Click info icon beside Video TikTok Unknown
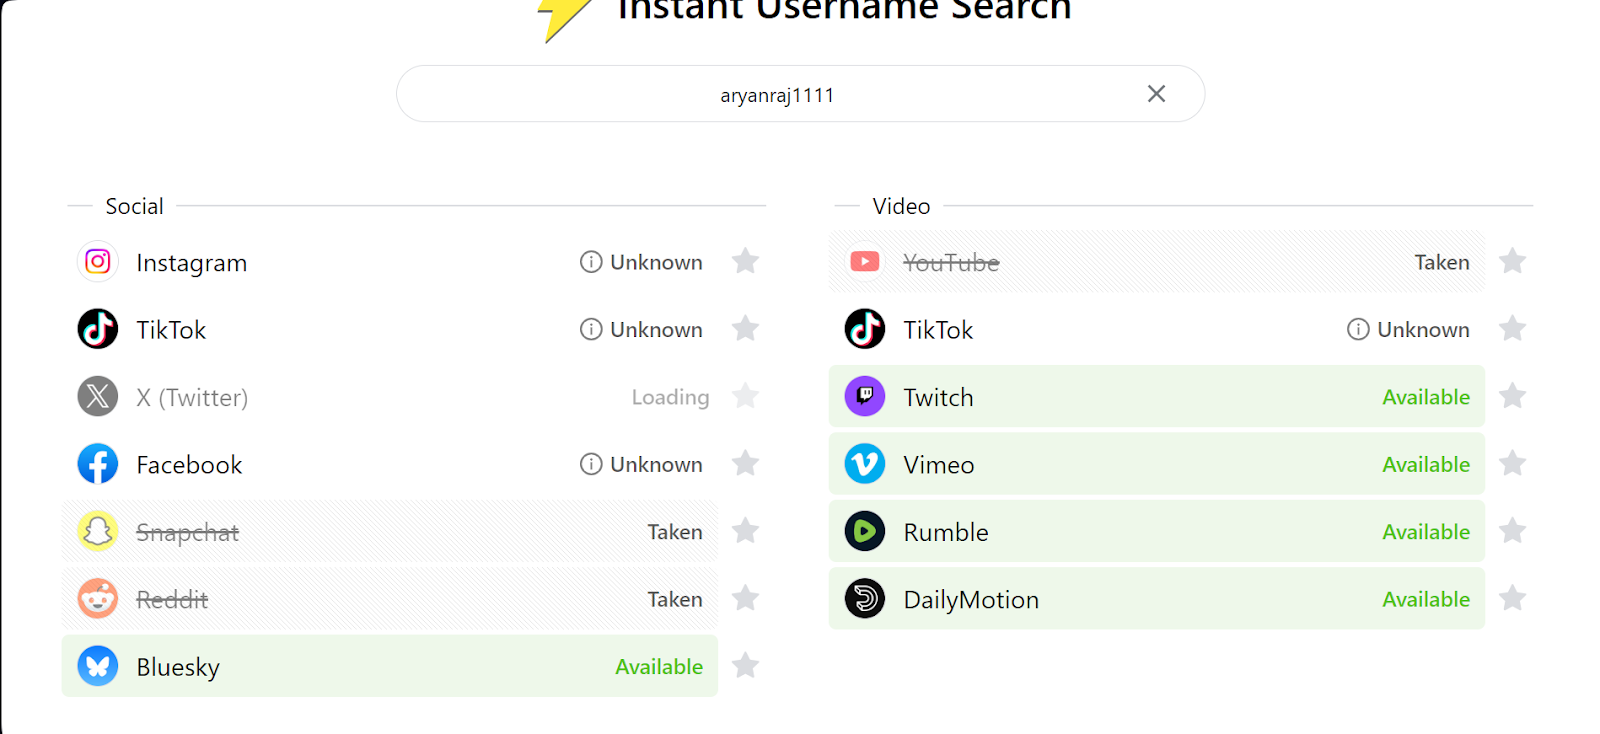The image size is (1600, 734). coord(1358,329)
